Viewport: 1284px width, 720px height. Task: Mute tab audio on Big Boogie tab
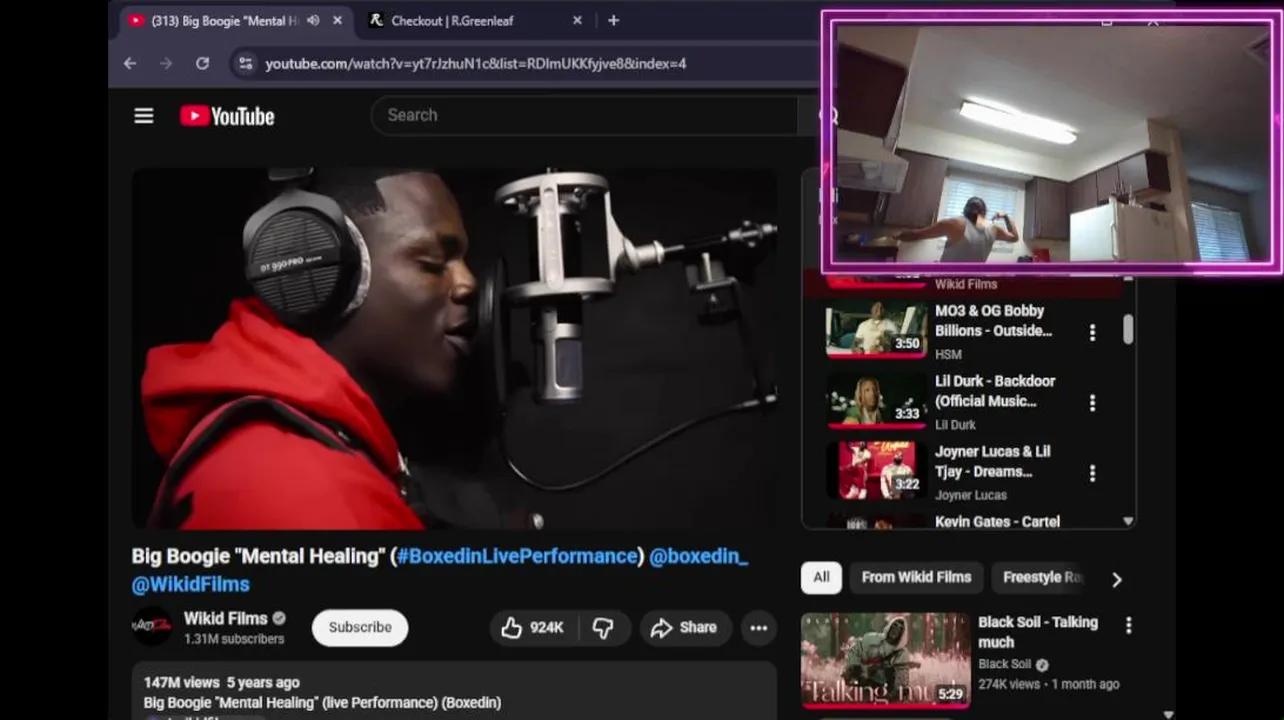coord(313,20)
